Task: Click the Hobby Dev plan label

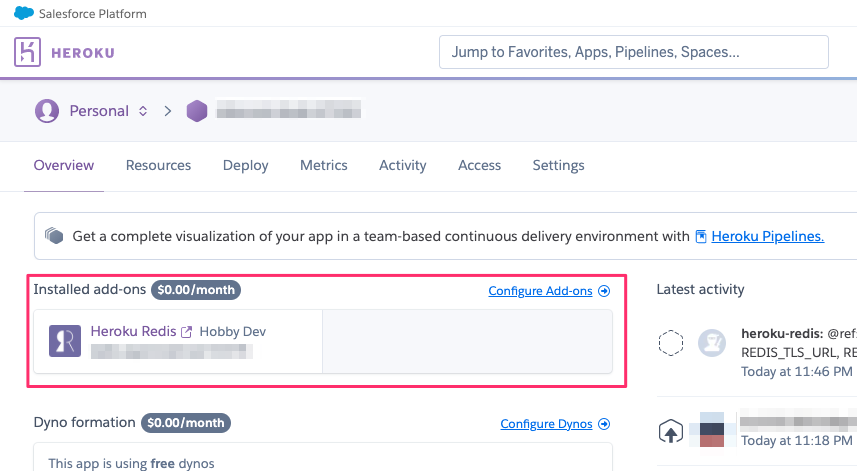Action: pyautogui.click(x=232, y=332)
